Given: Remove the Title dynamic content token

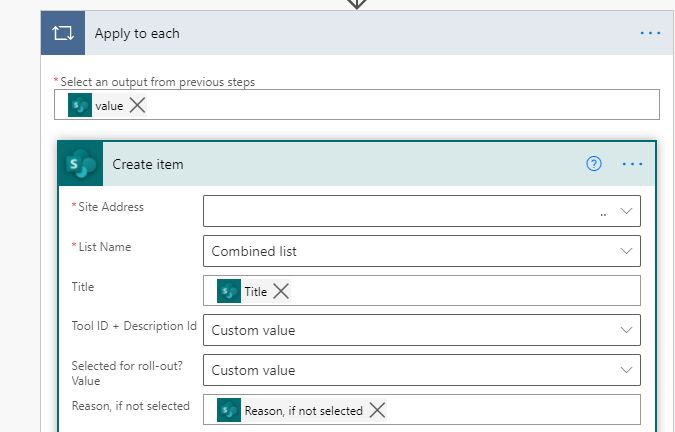Looking at the screenshot, I should pos(282,291).
